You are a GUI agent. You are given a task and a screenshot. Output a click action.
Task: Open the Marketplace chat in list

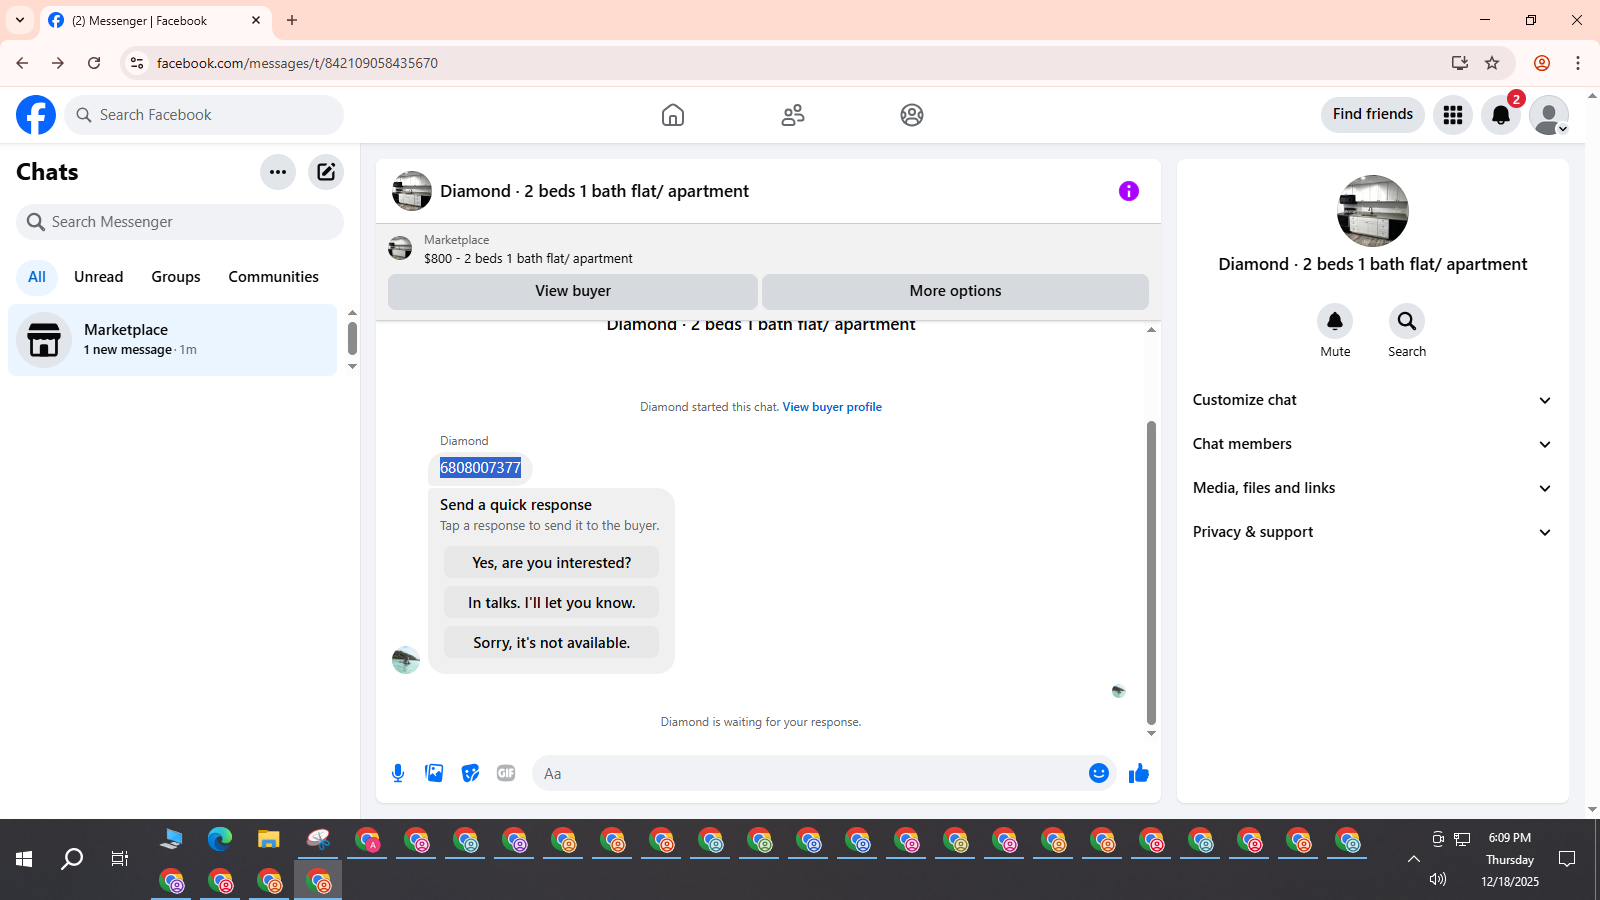tap(173, 340)
